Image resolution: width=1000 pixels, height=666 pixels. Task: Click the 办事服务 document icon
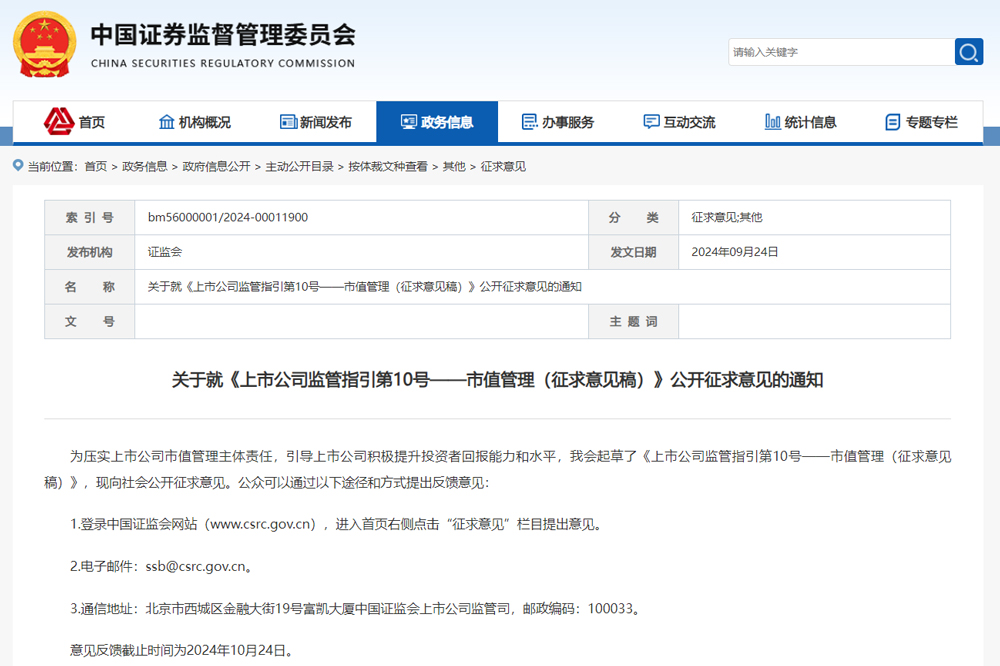click(x=528, y=121)
